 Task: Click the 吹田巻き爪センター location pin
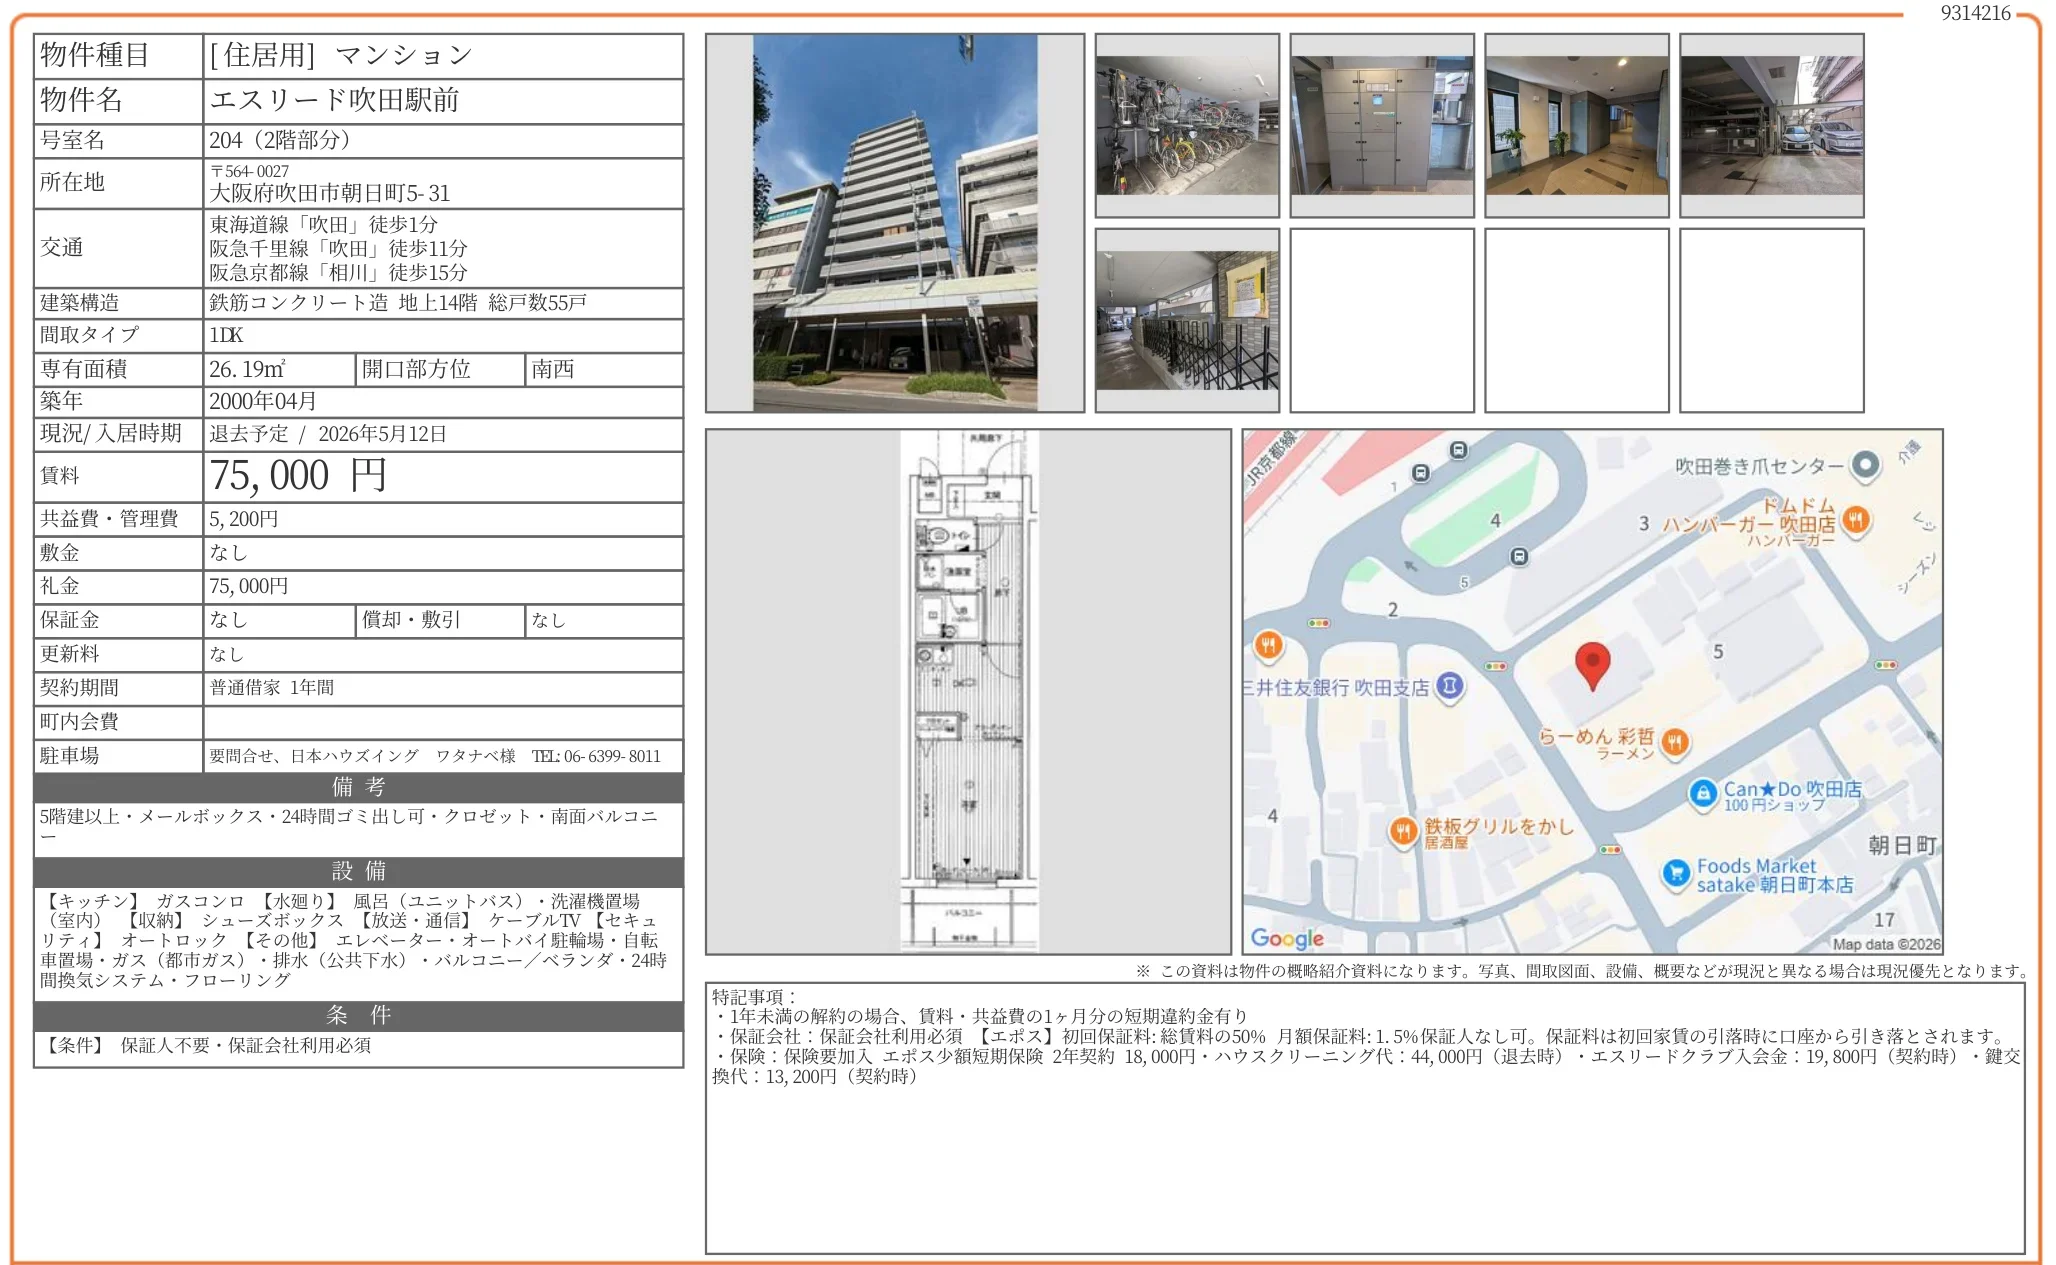(1866, 464)
